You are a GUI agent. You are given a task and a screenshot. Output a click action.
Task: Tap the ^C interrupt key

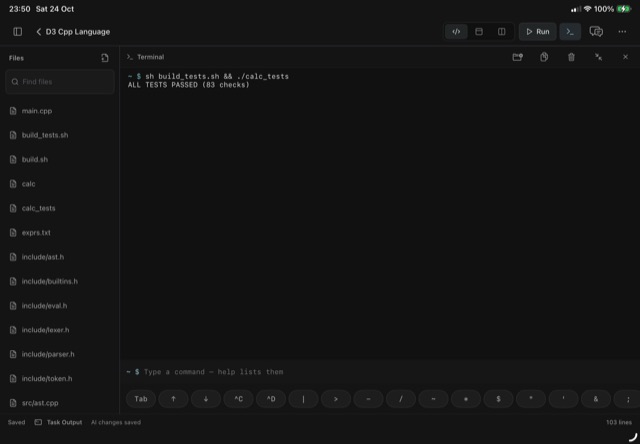(x=238, y=399)
